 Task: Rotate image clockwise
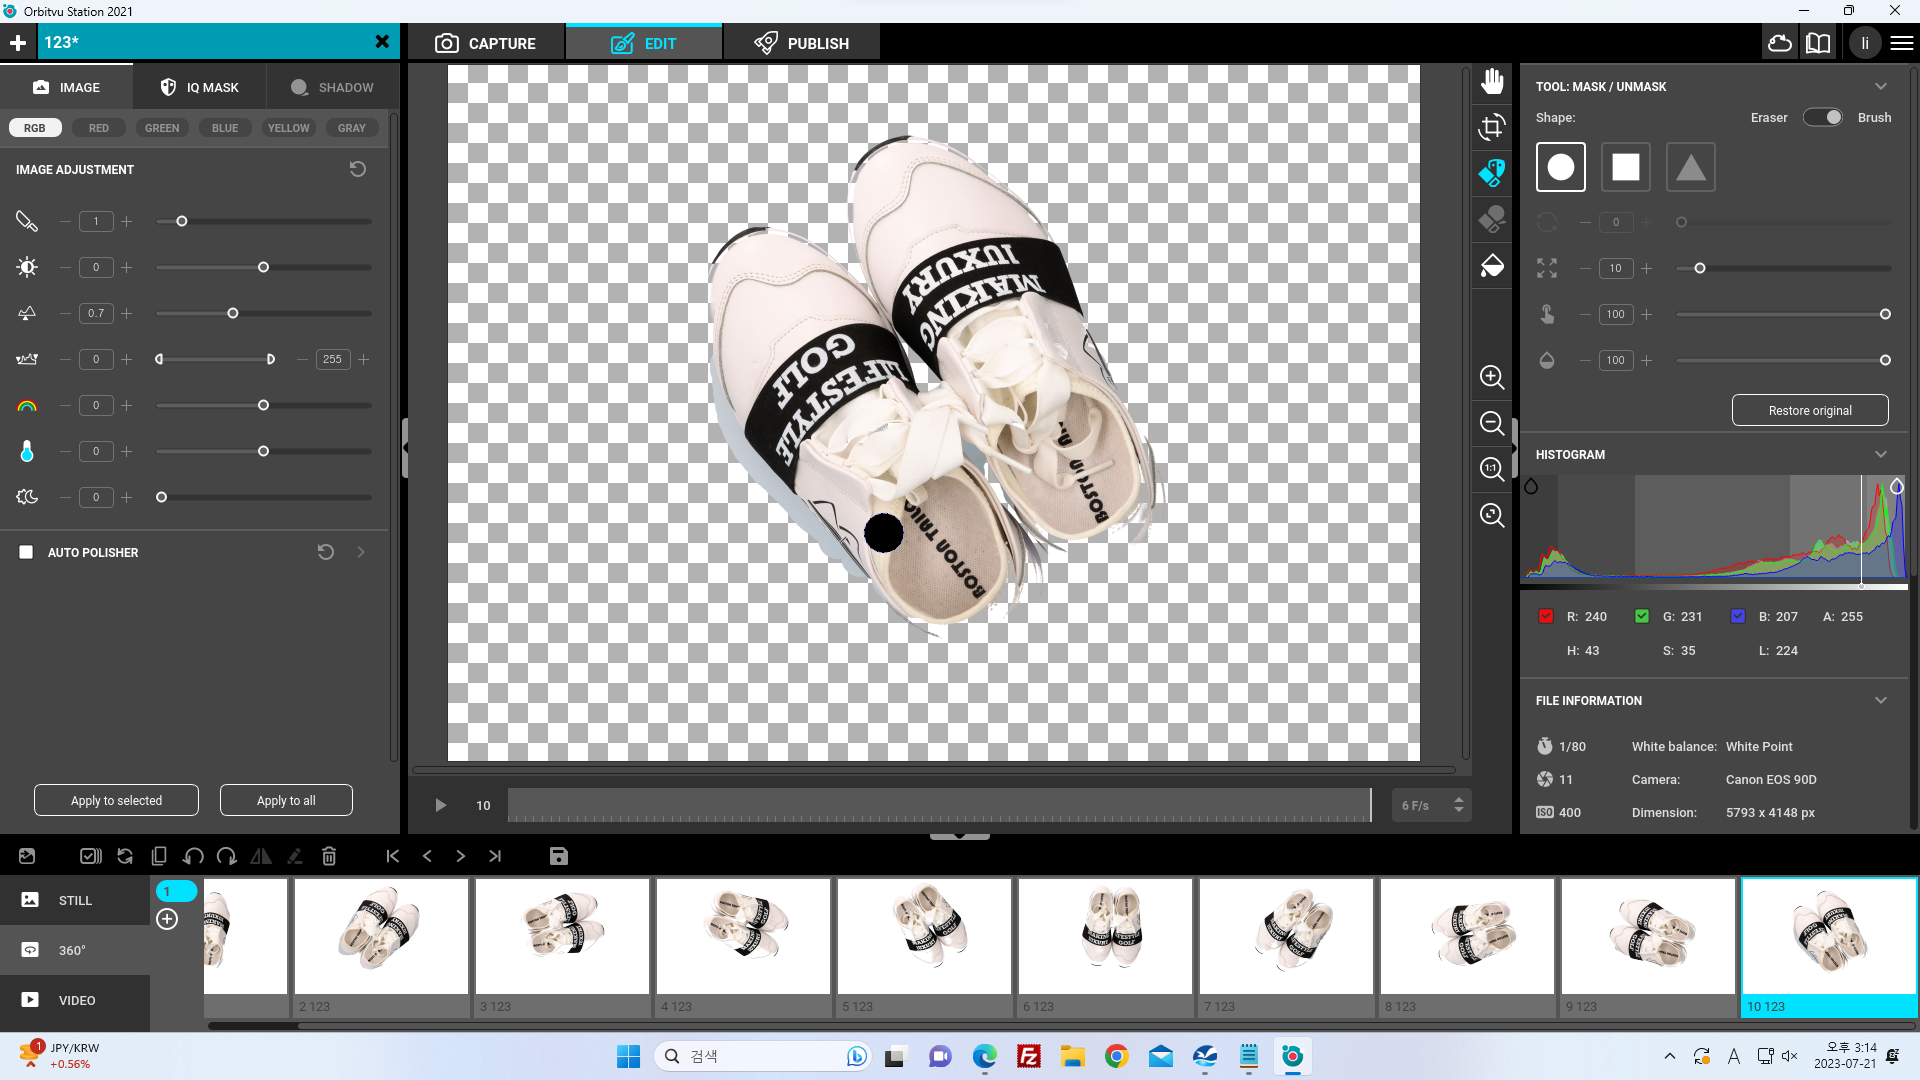click(227, 856)
